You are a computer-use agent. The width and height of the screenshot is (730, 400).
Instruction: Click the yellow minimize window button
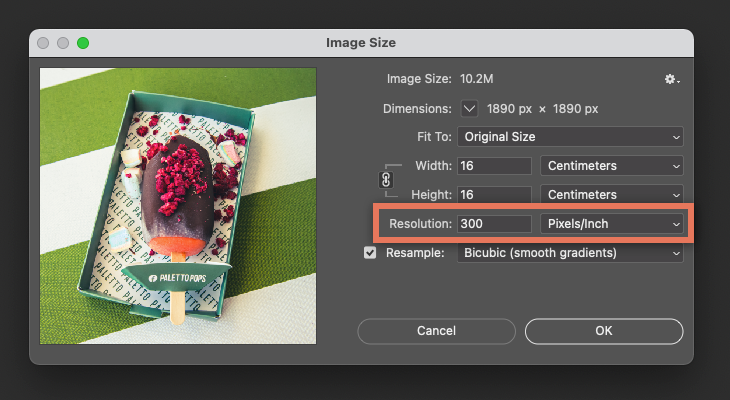63,43
